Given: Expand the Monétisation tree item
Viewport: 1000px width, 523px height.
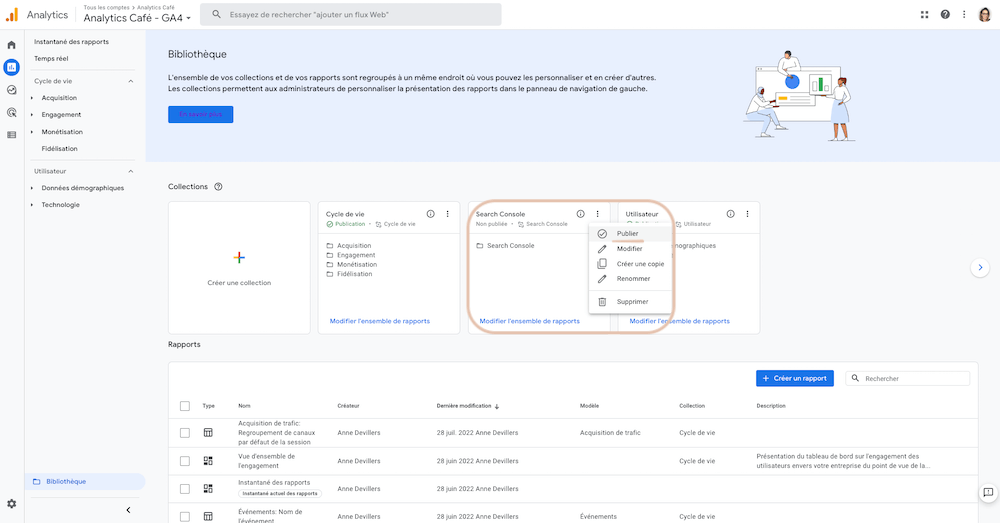Looking at the screenshot, I should click(32, 132).
